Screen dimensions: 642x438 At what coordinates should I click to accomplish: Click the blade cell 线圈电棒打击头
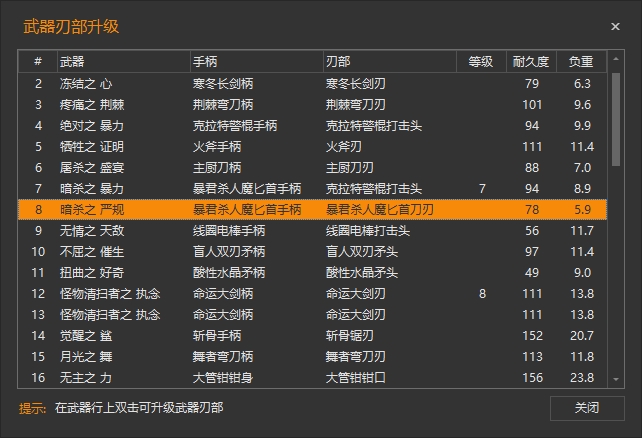click(x=368, y=231)
